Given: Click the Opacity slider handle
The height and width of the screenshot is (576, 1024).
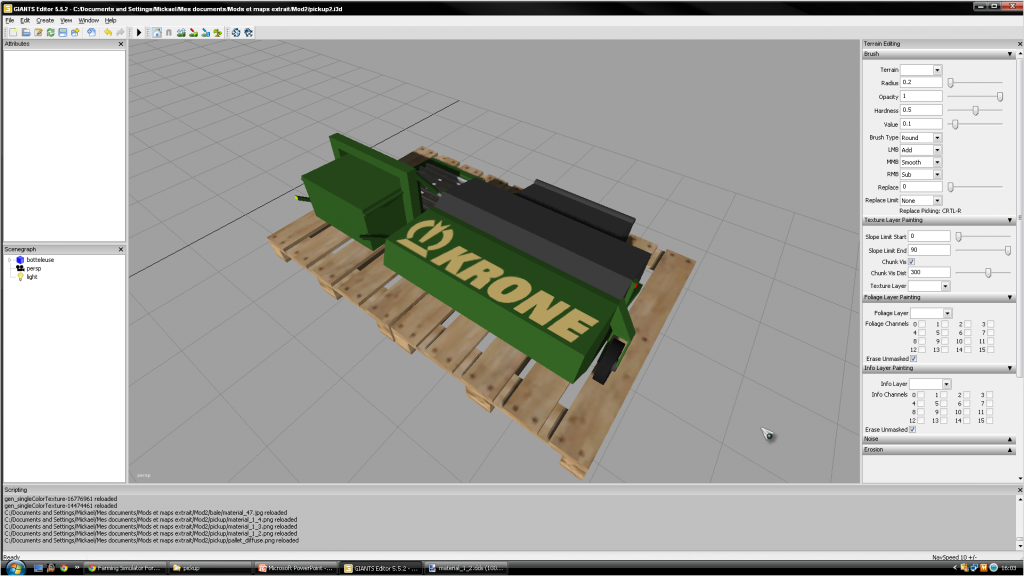Looking at the screenshot, I should click(1000, 97).
